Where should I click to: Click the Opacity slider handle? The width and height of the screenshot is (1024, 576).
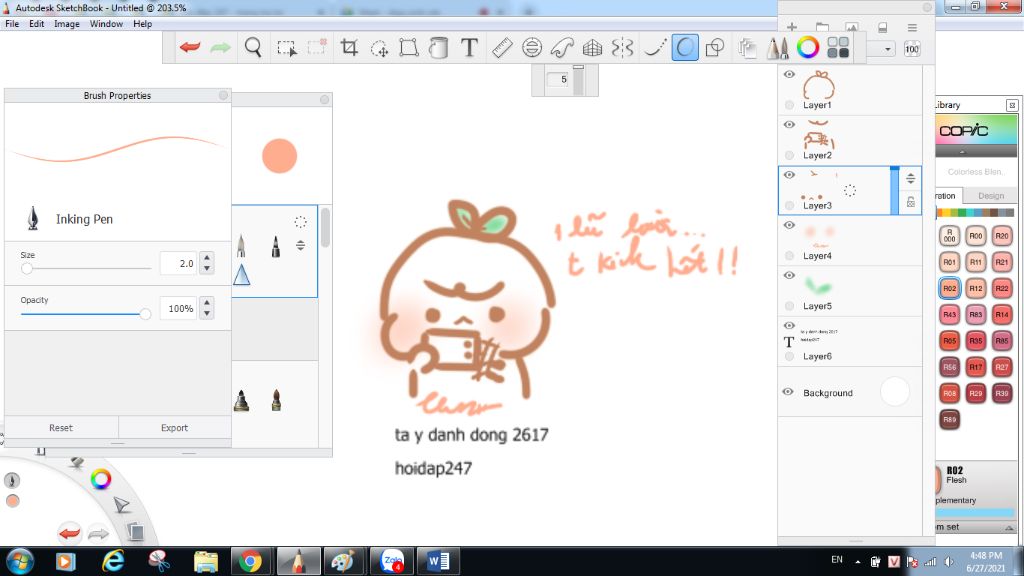(x=145, y=314)
